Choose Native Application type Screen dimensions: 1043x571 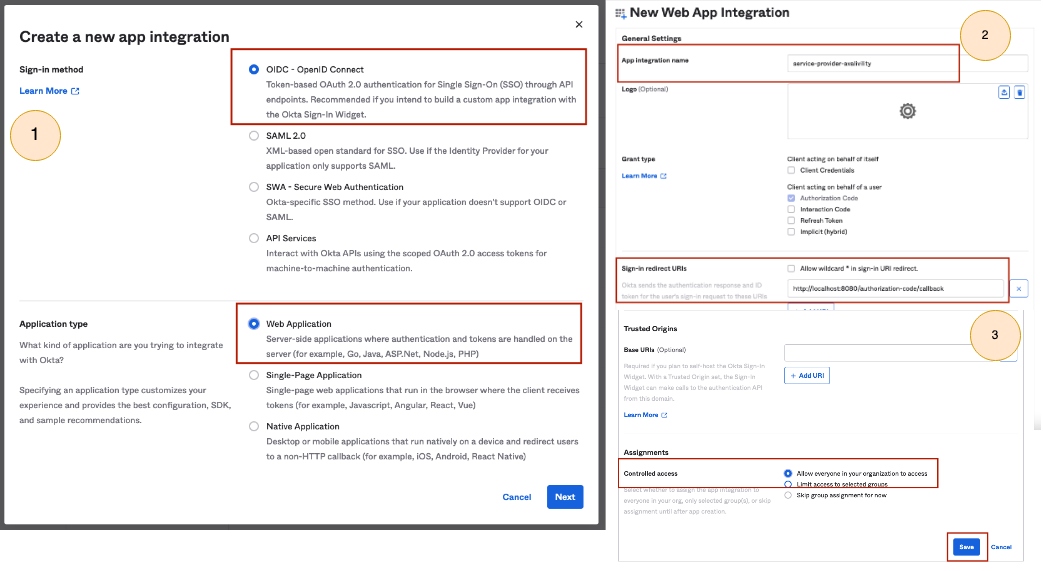click(254, 427)
